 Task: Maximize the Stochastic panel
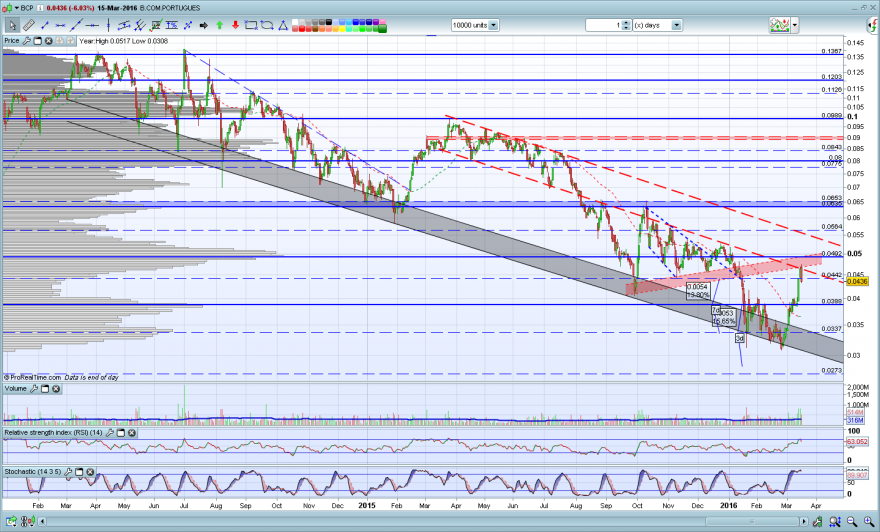coord(79,472)
